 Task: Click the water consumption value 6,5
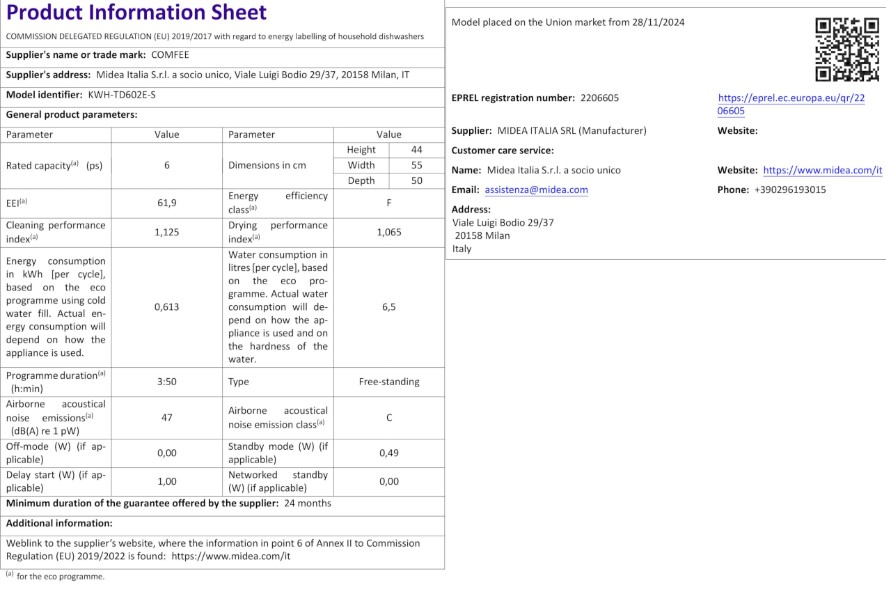point(389,307)
